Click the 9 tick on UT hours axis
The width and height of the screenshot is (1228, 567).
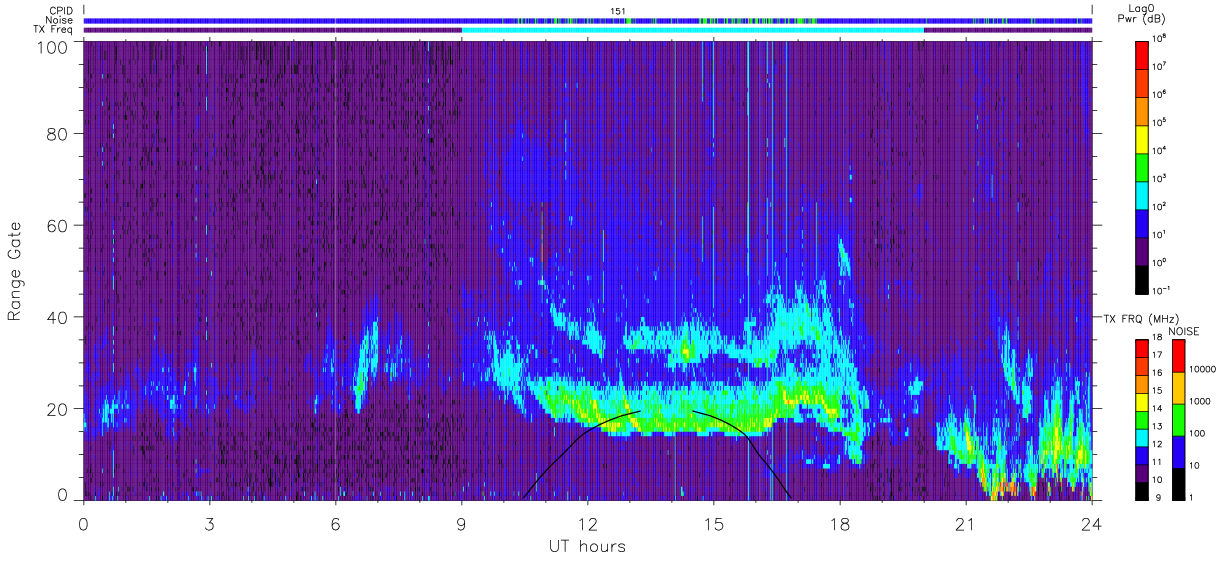pyautogui.click(x=461, y=523)
